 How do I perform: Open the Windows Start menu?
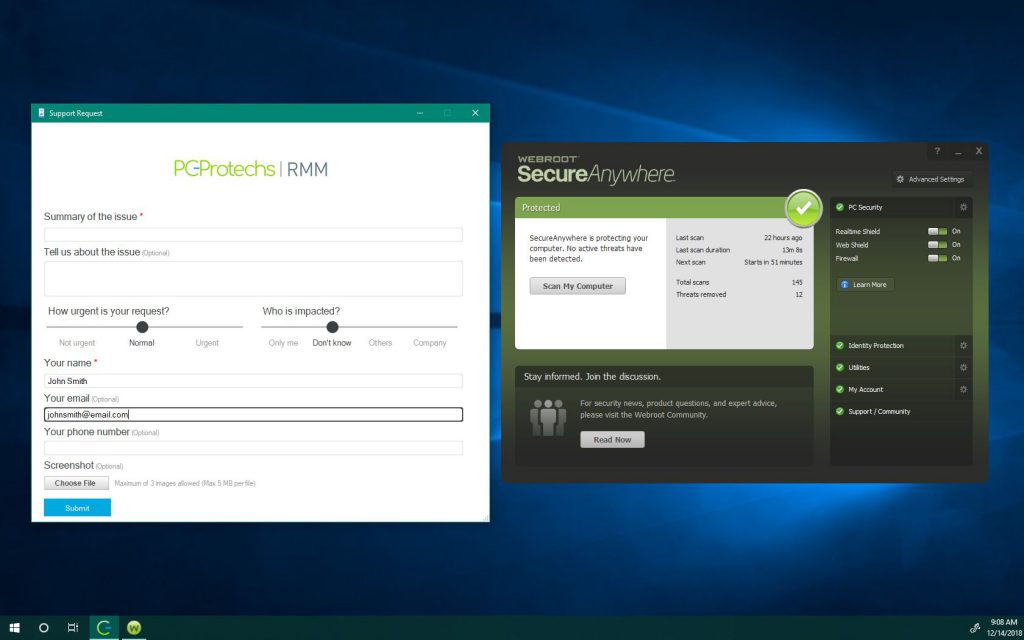[x=14, y=628]
